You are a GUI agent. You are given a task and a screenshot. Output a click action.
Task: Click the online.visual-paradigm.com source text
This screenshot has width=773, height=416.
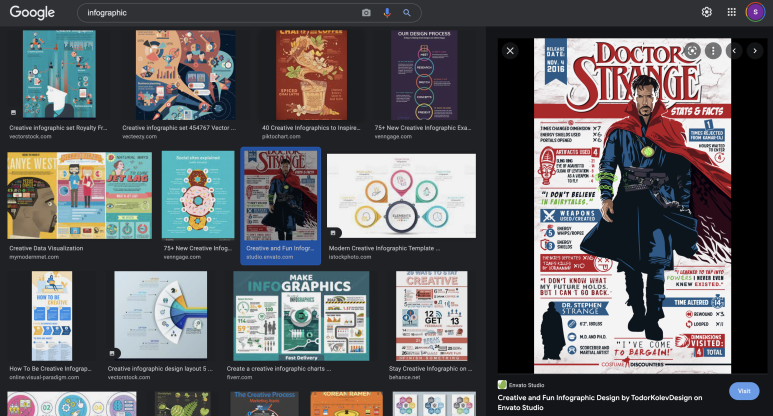pos(44,377)
